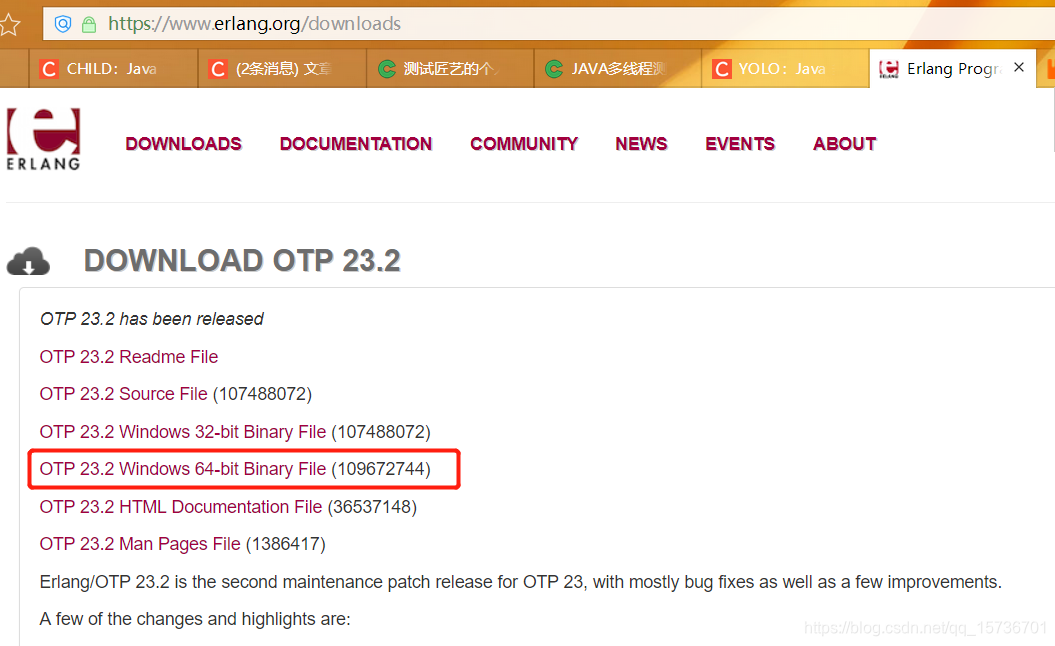
Task: Select the Erlang Progr tab
Action: point(953,69)
